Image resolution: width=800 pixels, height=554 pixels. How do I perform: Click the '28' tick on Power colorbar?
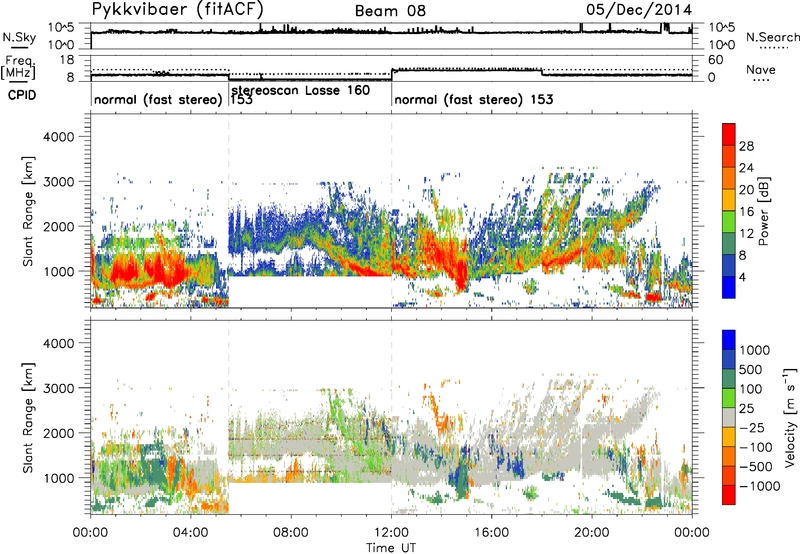pyautogui.click(x=746, y=146)
